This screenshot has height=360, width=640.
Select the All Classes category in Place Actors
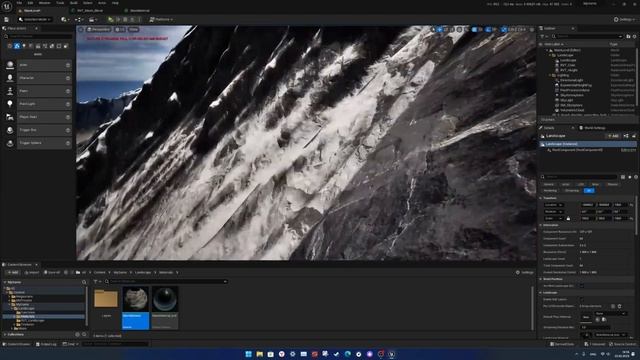tap(66, 46)
